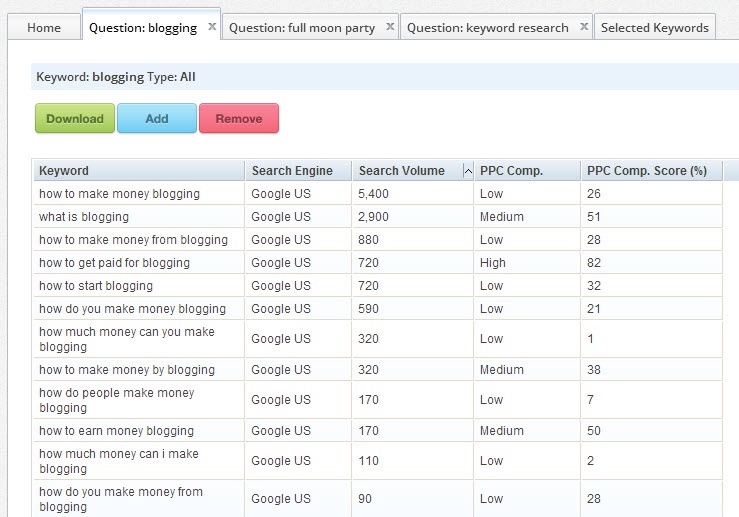Click the 5,400 search volume cell
739x517 pixels.
(x=413, y=194)
